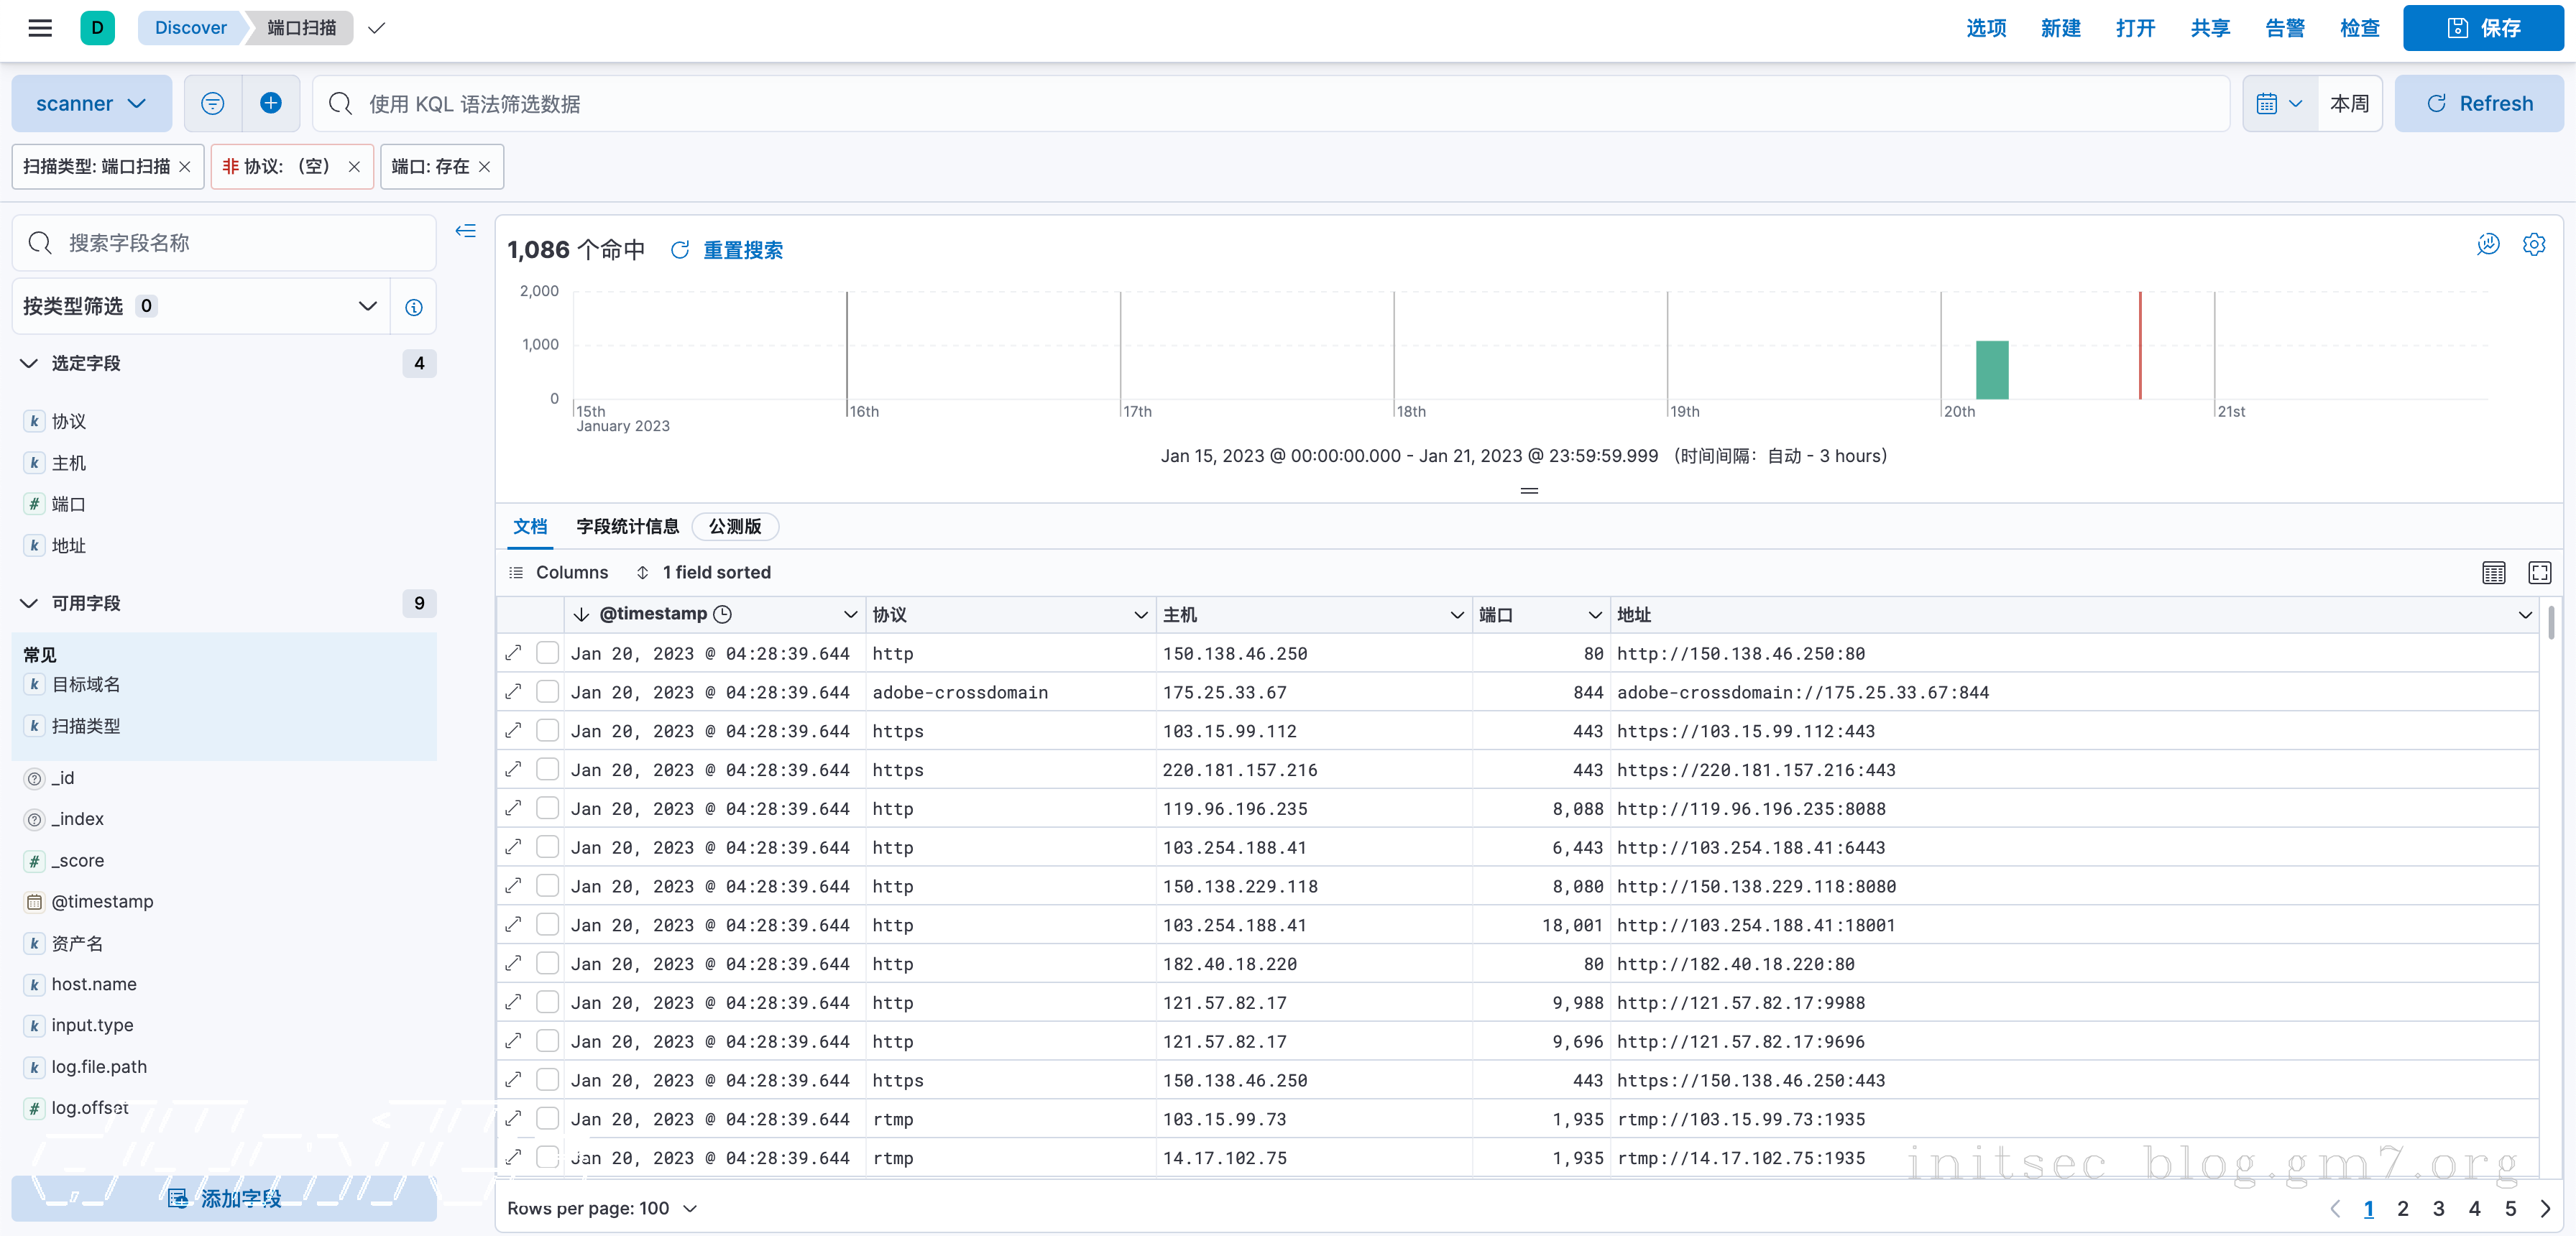Click the 重置搜索 (reset search) link
This screenshot has width=2576, height=1236.
742,250
